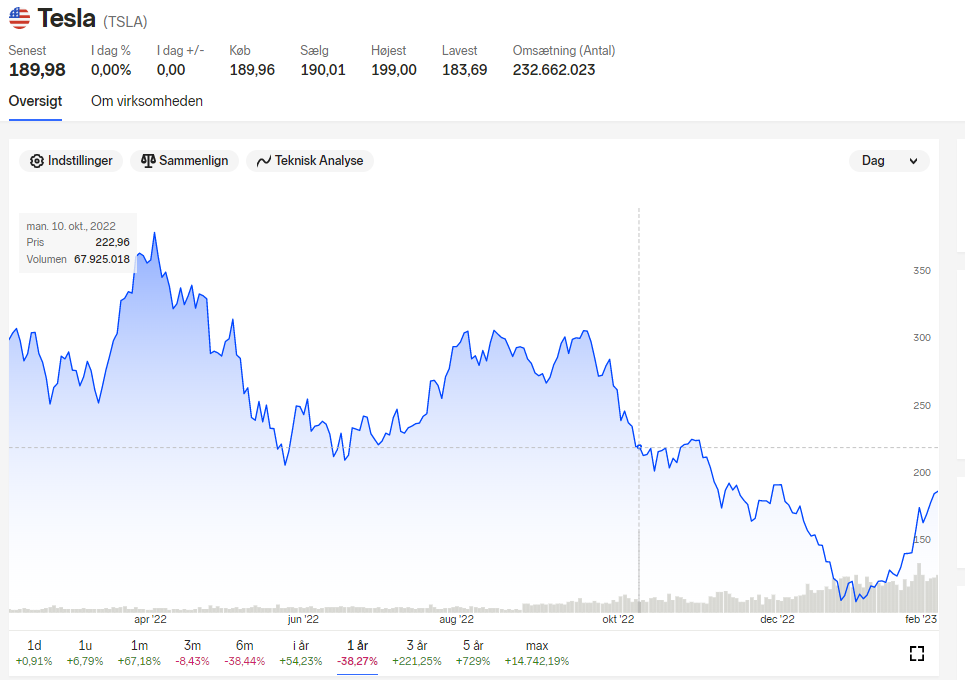This screenshot has height=680, width=965.
Task: Click the chart crosshair point at 10. okt.
Action: click(x=639, y=447)
